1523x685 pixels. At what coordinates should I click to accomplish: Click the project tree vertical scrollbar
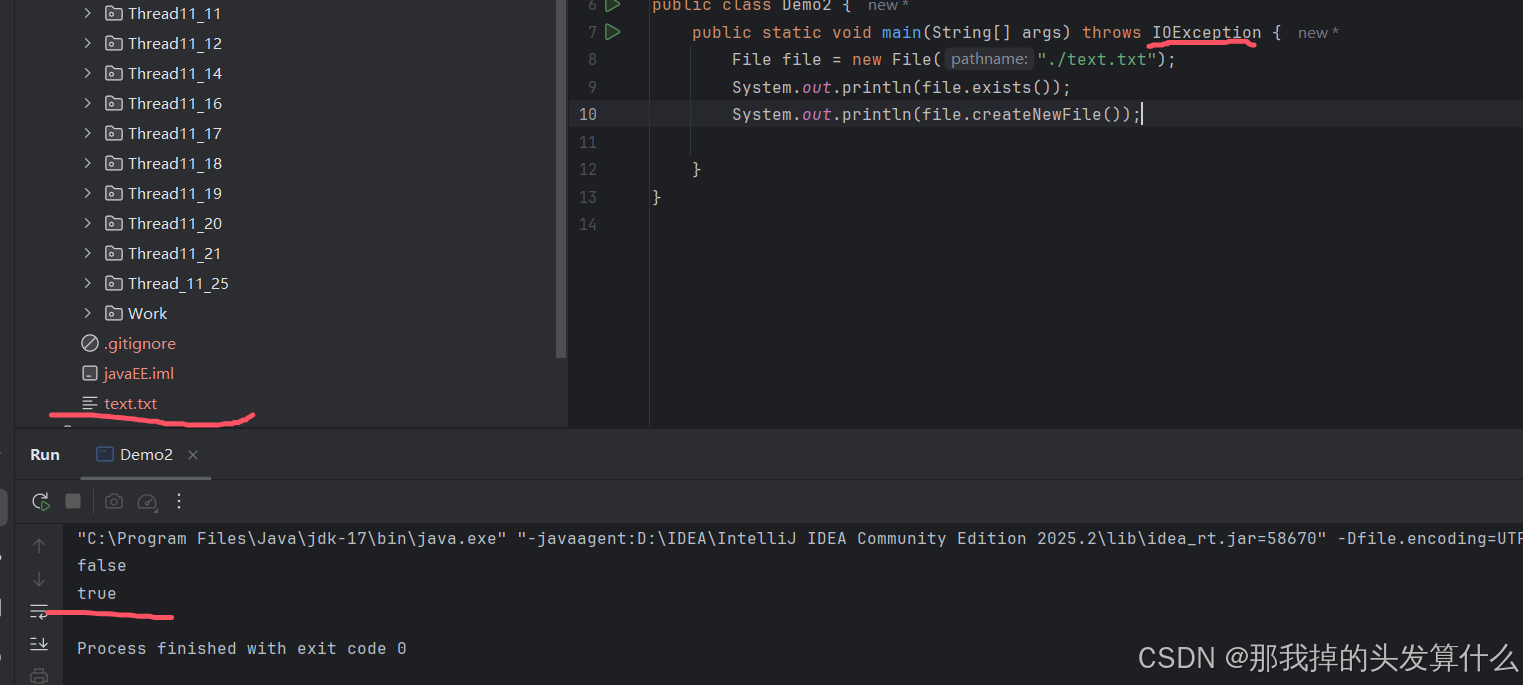coord(561,180)
